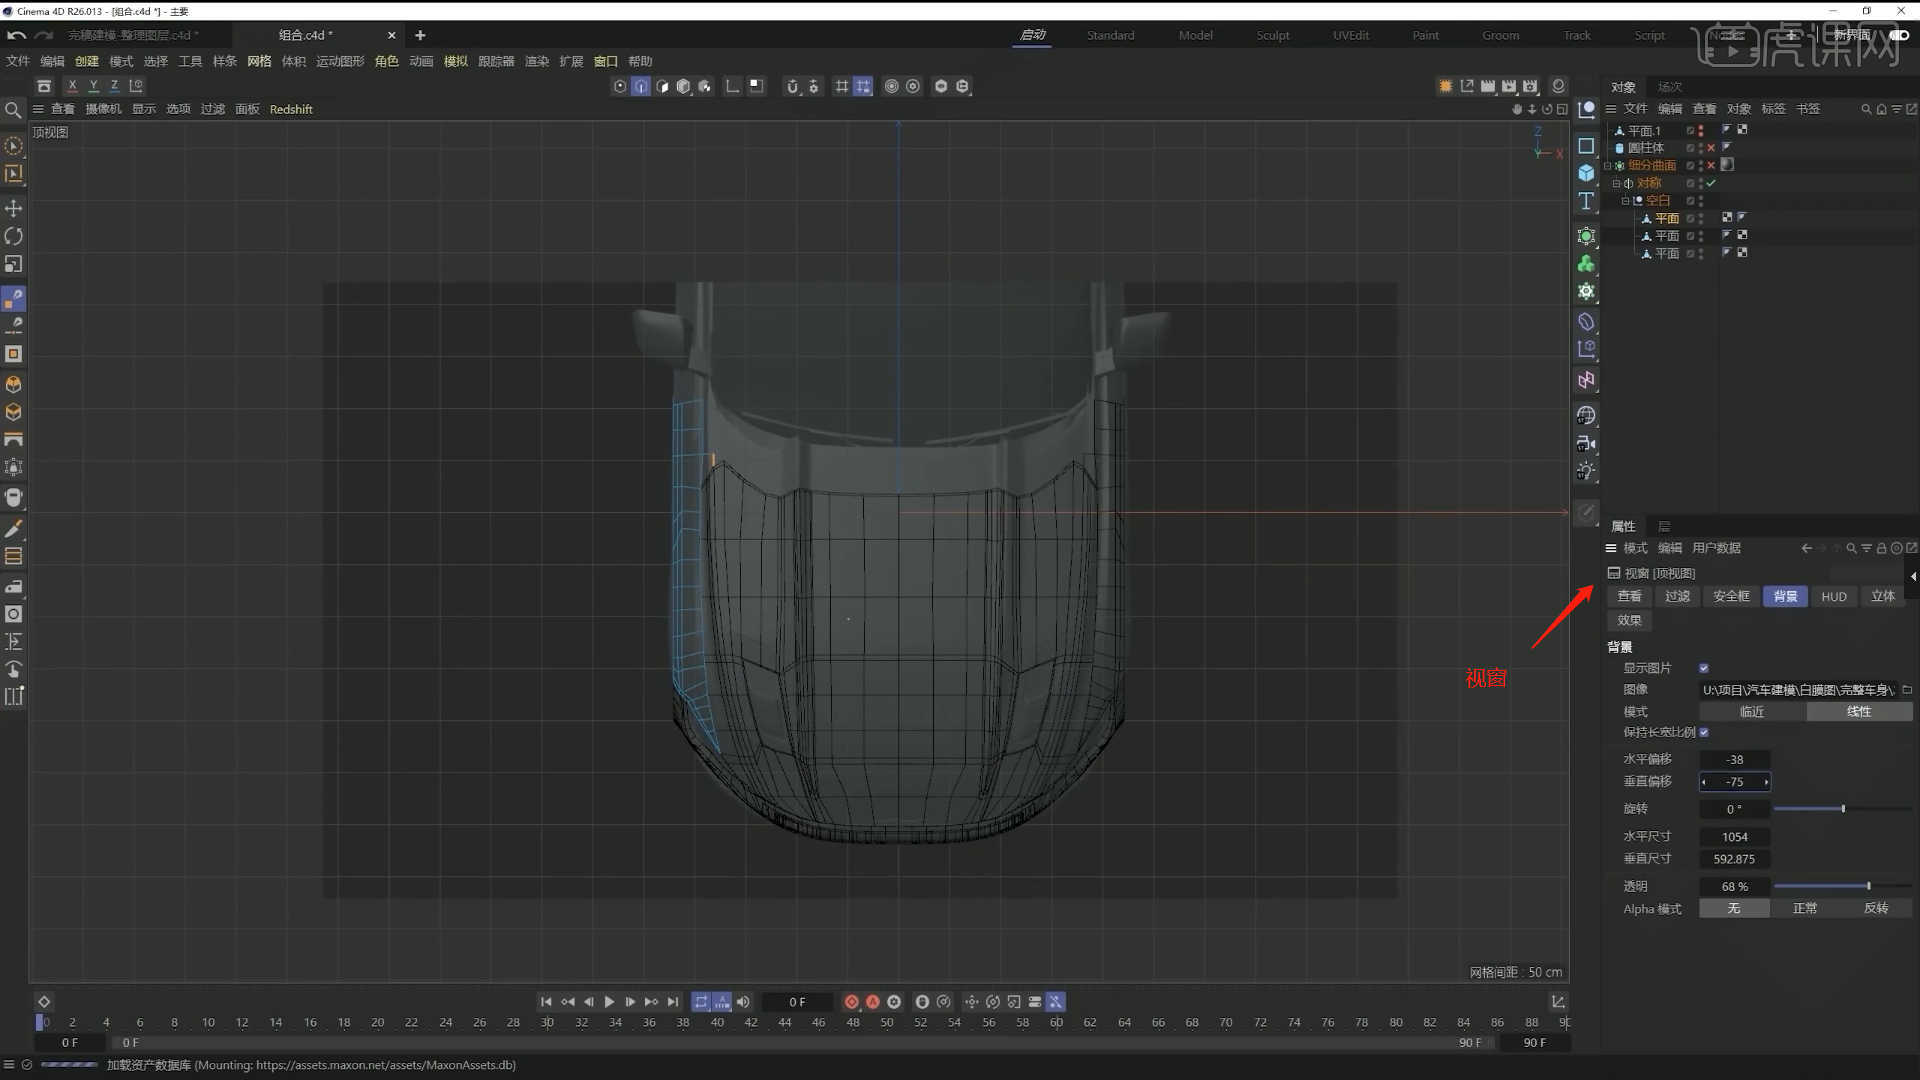This screenshot has height=1080, width=1920.
Task: Click the 旋转 rotation slider
Action: click(x=1842, y=809)
